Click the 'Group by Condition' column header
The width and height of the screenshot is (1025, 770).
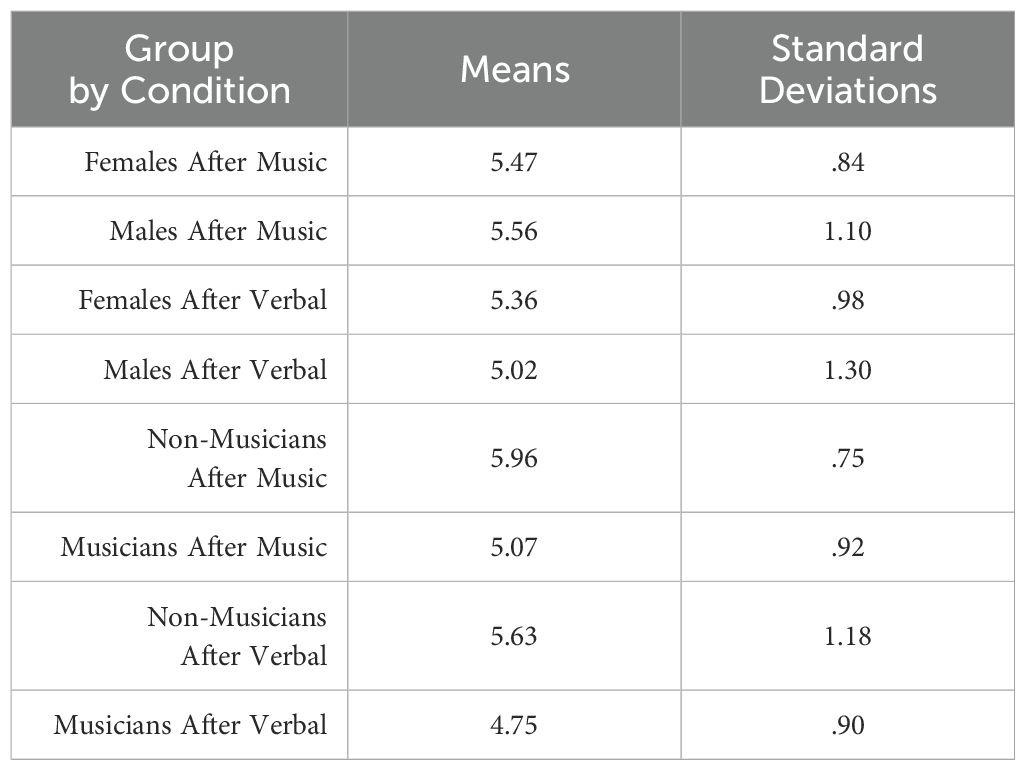(179, 69)
